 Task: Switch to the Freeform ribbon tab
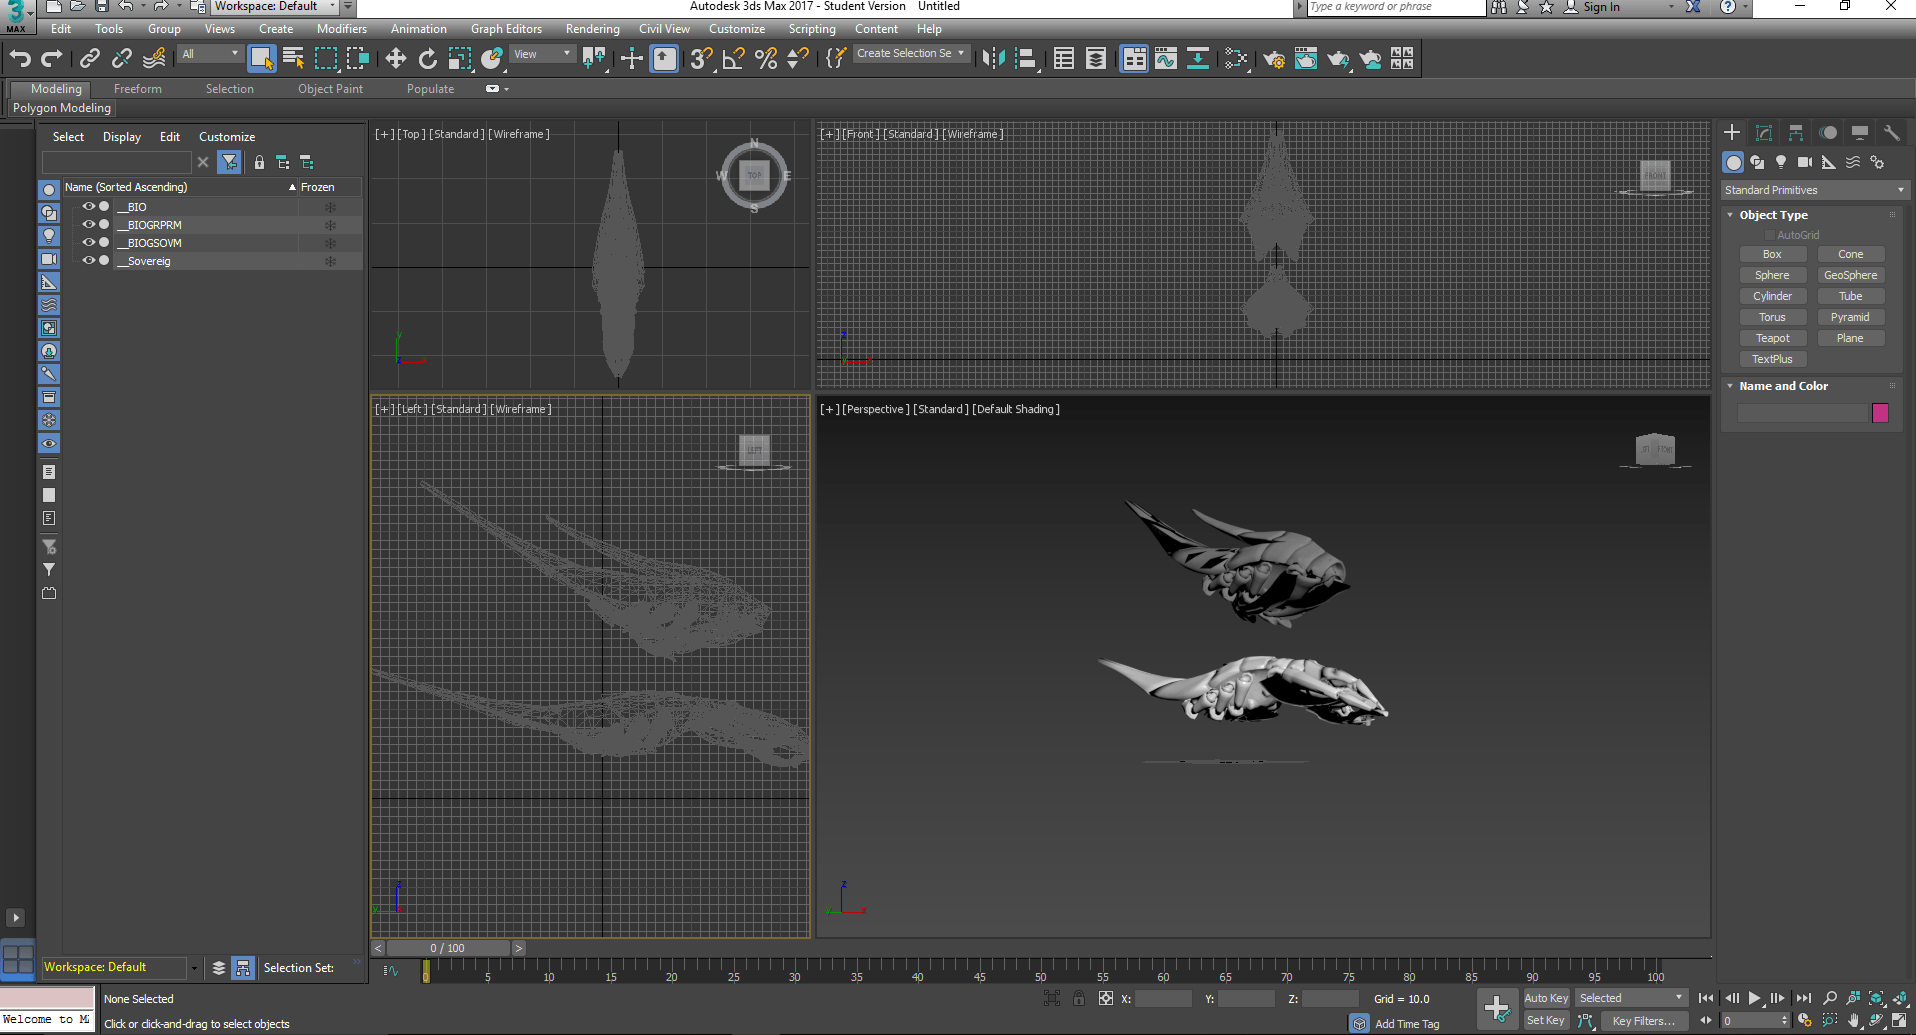point(137,89)
